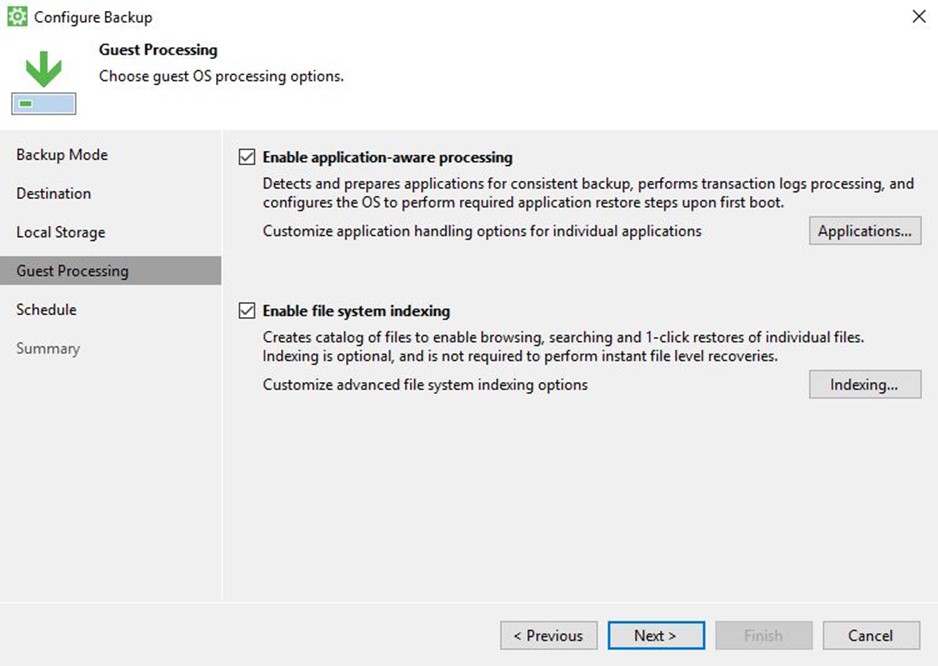Click the Enable file system indexing label
The width and height of the screenshot is (938, 666).
pyautogui.click(x=357, y=311)
